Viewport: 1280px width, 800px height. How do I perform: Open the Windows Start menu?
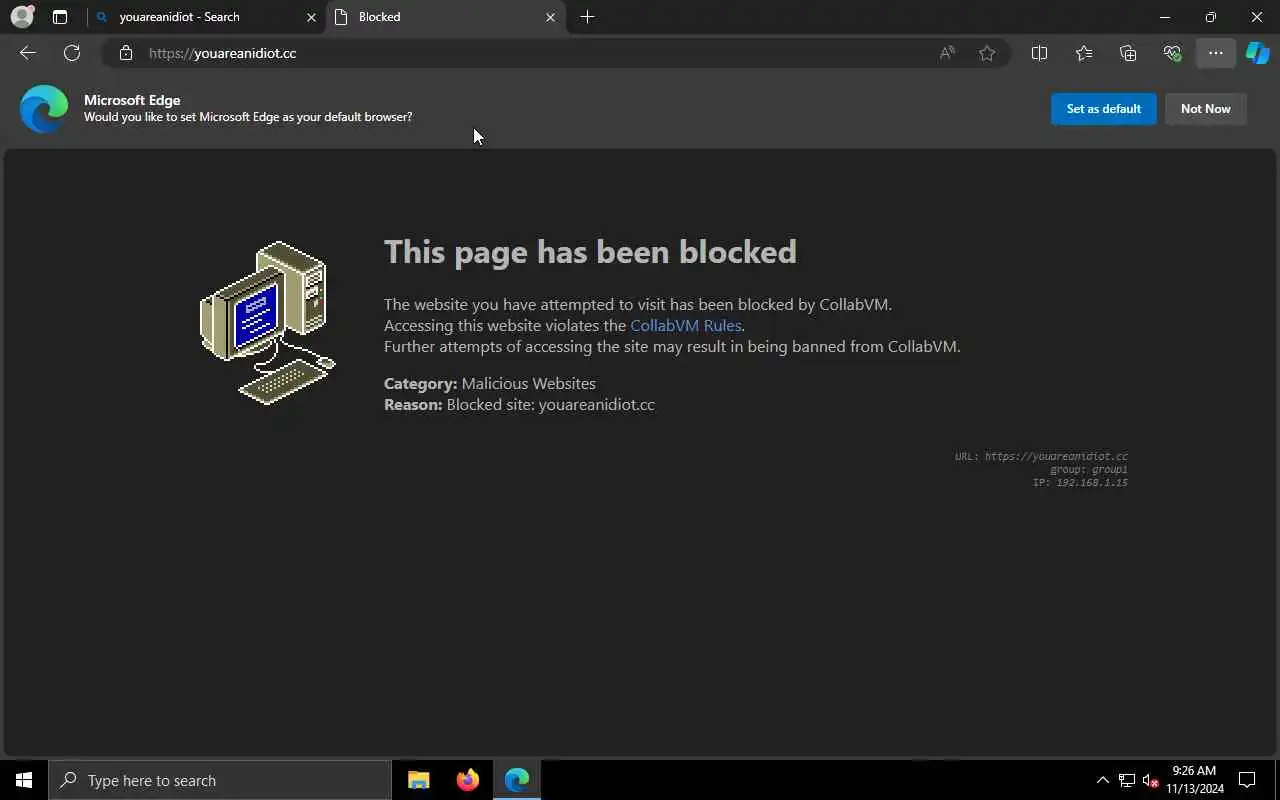point(24,780)
